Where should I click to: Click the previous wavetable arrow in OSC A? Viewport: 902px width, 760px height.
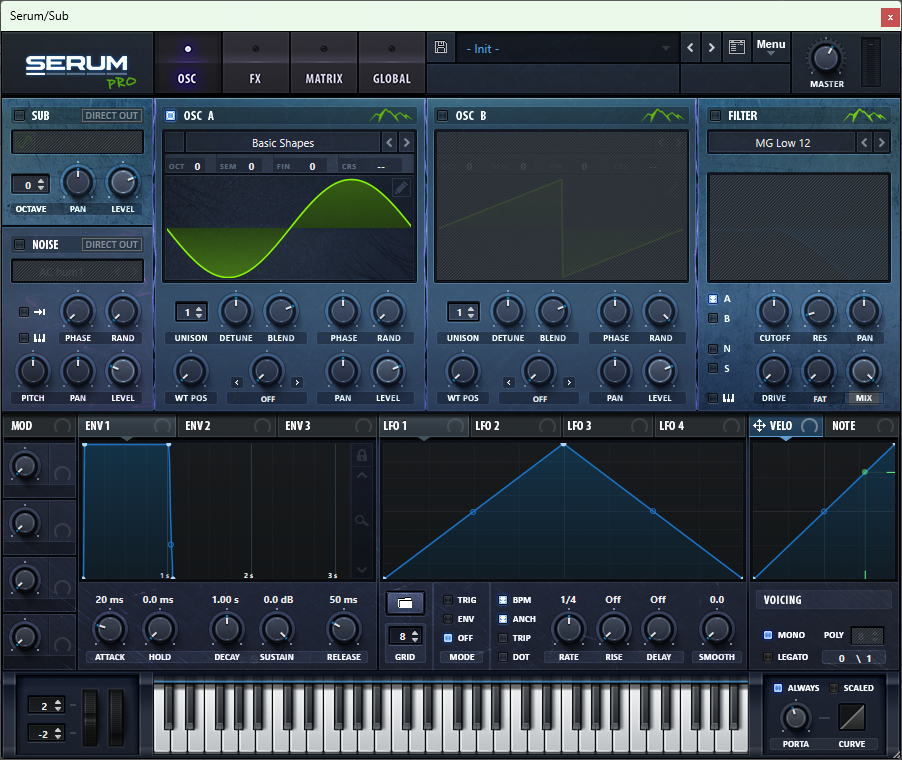point(389,142)
